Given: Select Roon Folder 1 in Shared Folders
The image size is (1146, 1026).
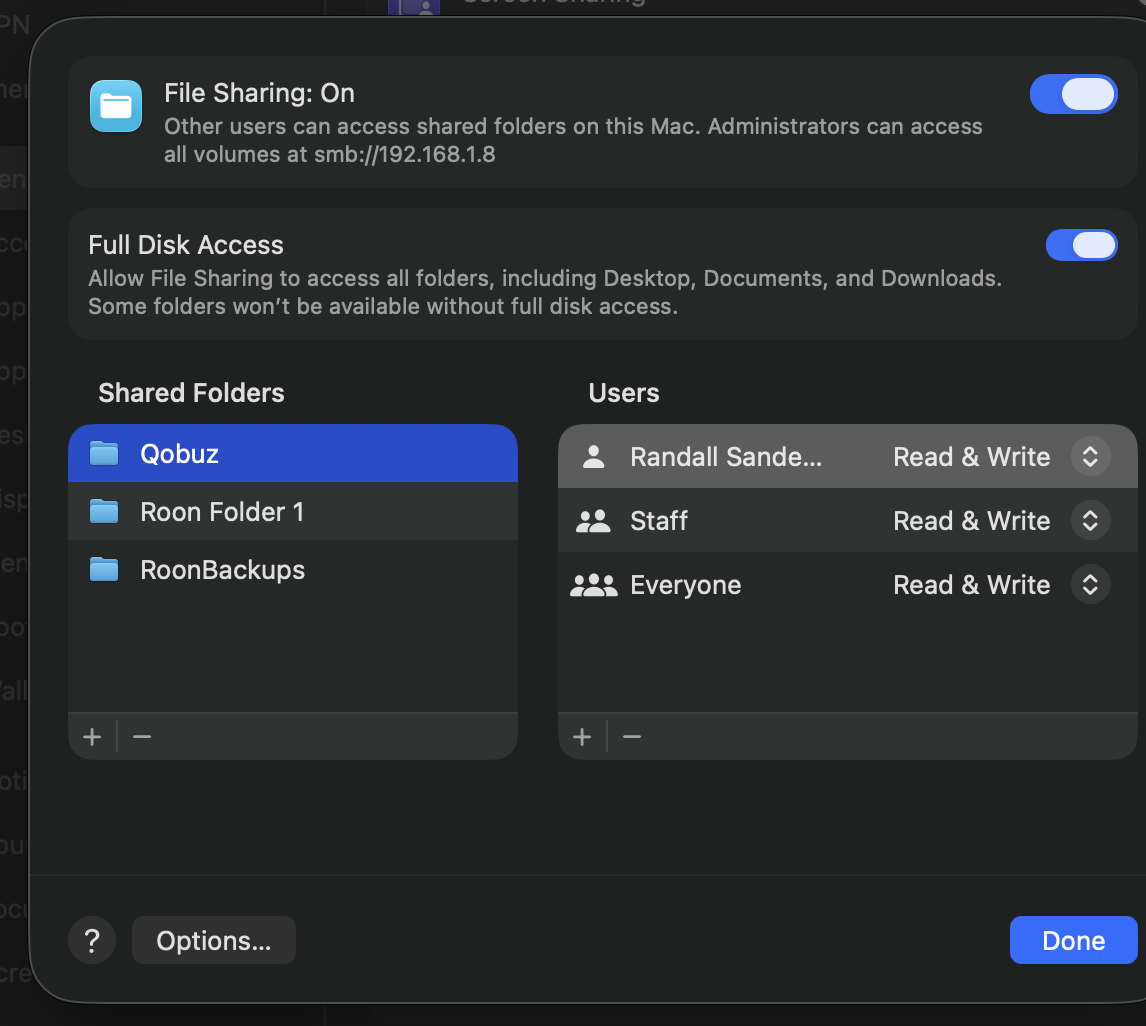Looking at the screenshot, I should [222, 512].
